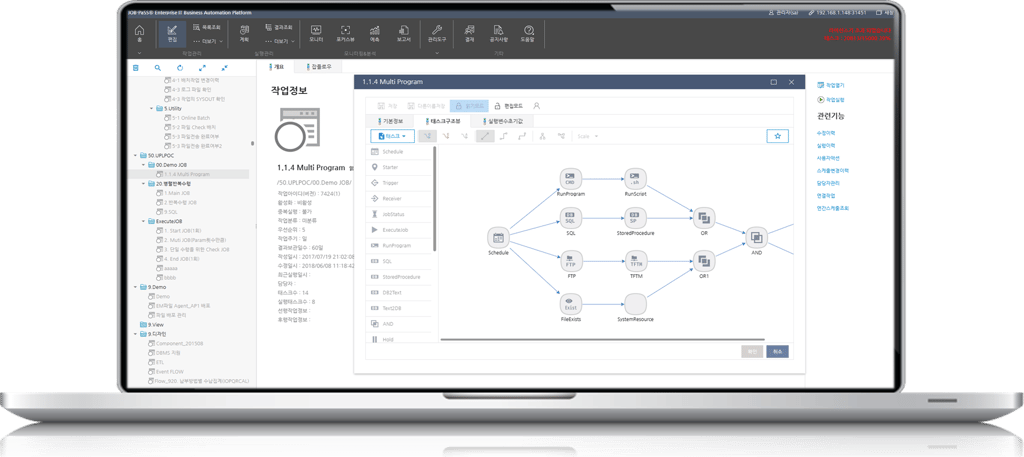This screenshot has height=457, width=1024.
Task: Click the expand-all arrows icon above tree
Action: pyautogui.click(x=202, y=68)
